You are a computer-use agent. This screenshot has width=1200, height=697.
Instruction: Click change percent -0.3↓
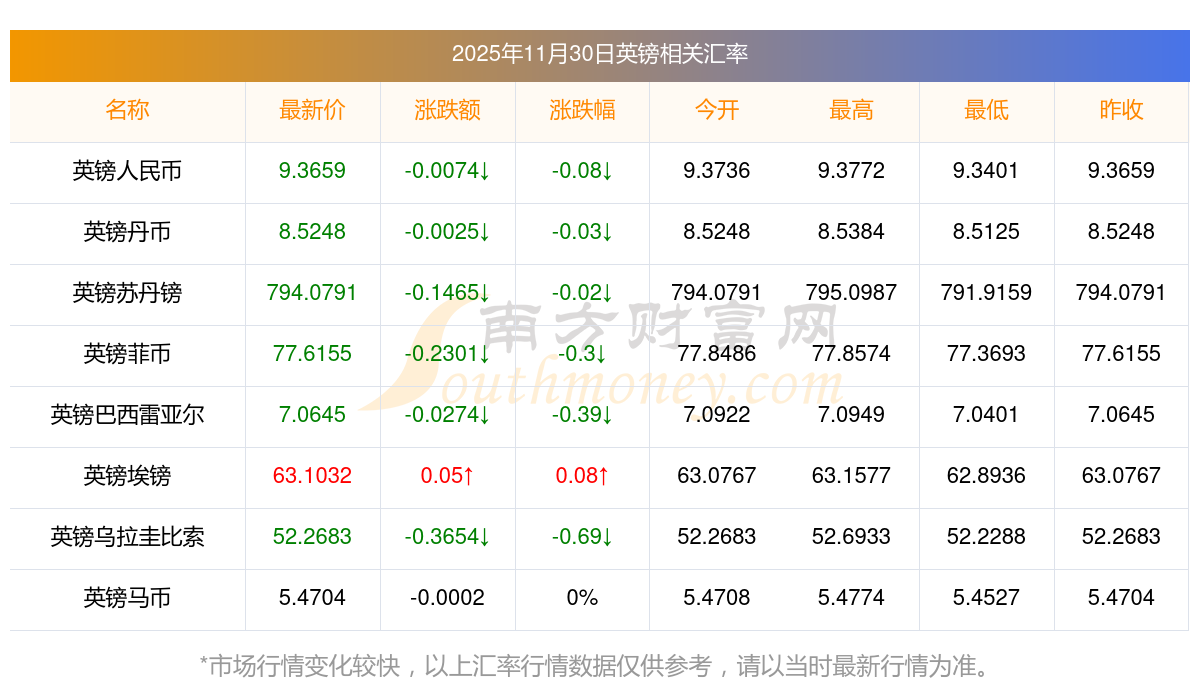(x=582, y=354)
